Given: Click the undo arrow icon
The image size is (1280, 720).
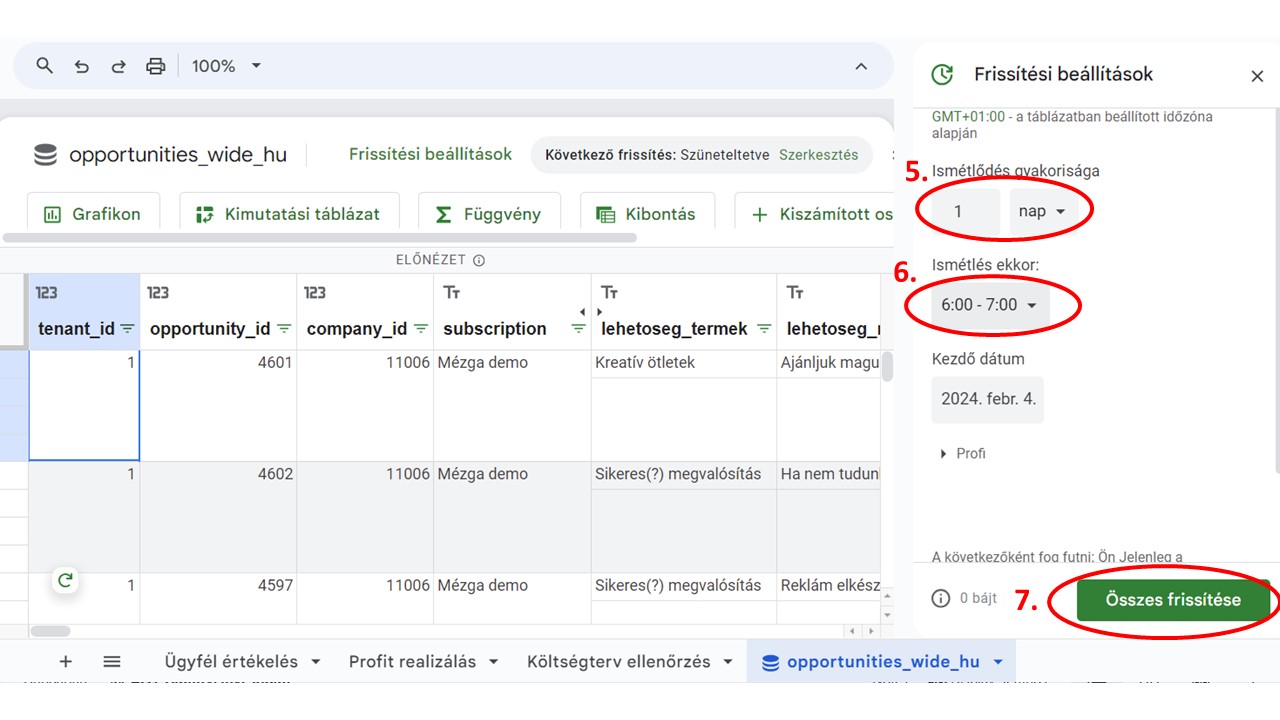Looking at the screenshot, I should point(82,66).
